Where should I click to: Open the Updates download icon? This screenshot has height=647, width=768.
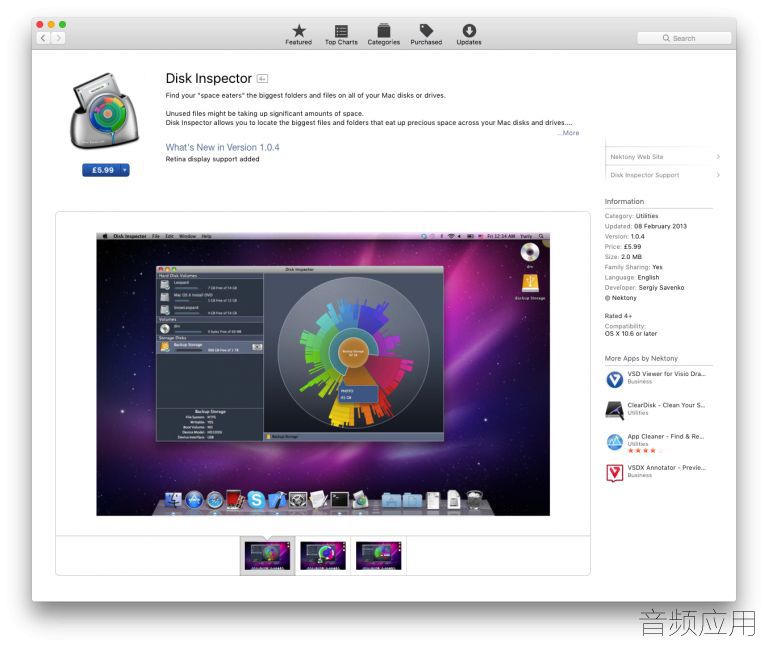(x=469, y=30)
